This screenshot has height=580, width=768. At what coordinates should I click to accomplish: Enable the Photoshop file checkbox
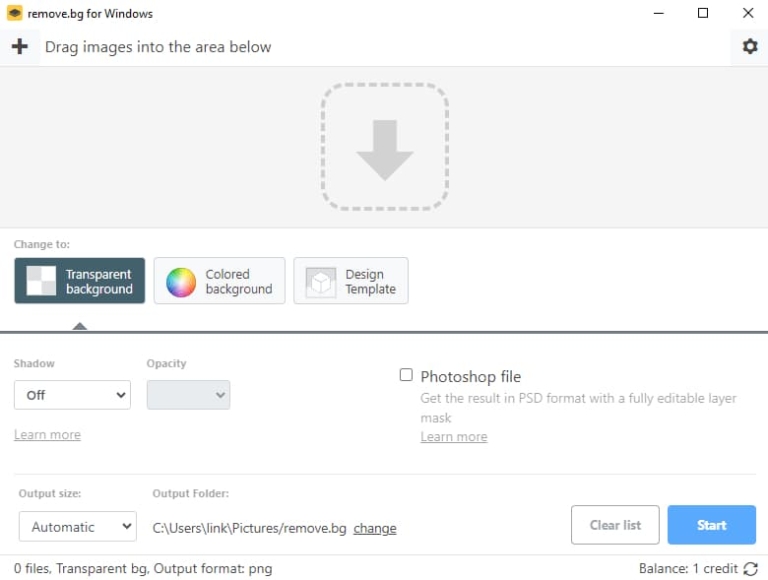click(406, 375)
